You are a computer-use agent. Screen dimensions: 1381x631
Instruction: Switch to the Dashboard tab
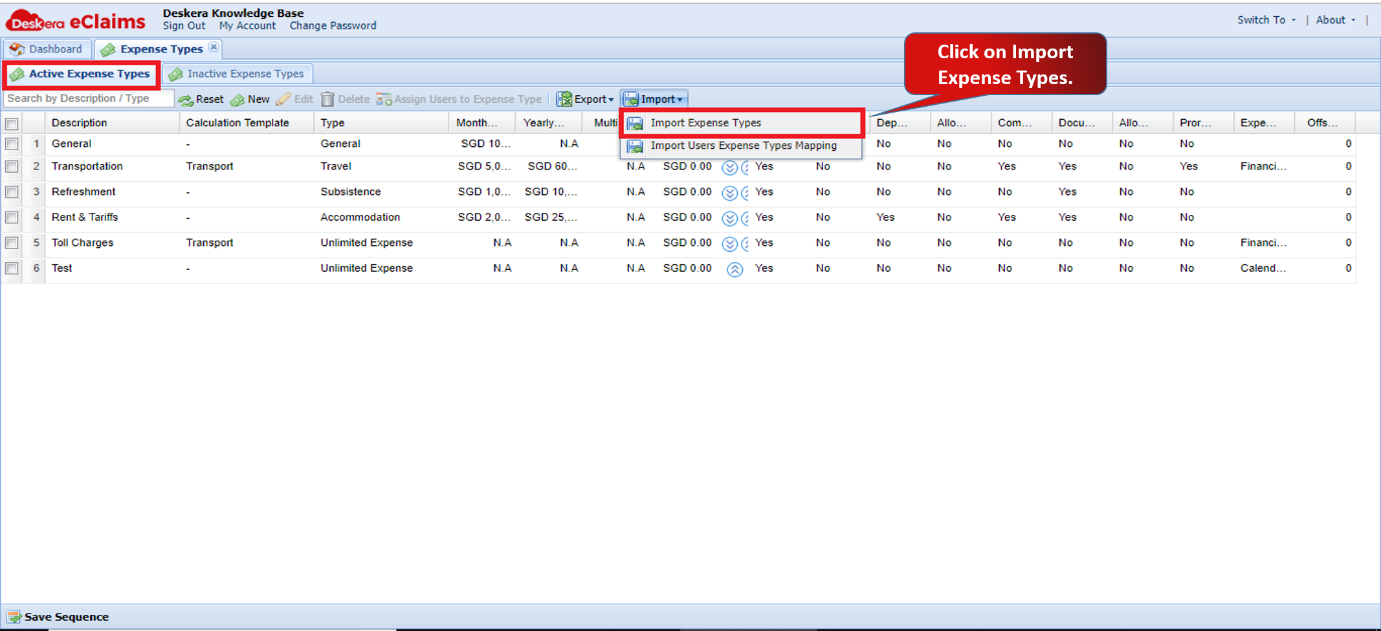47,49
